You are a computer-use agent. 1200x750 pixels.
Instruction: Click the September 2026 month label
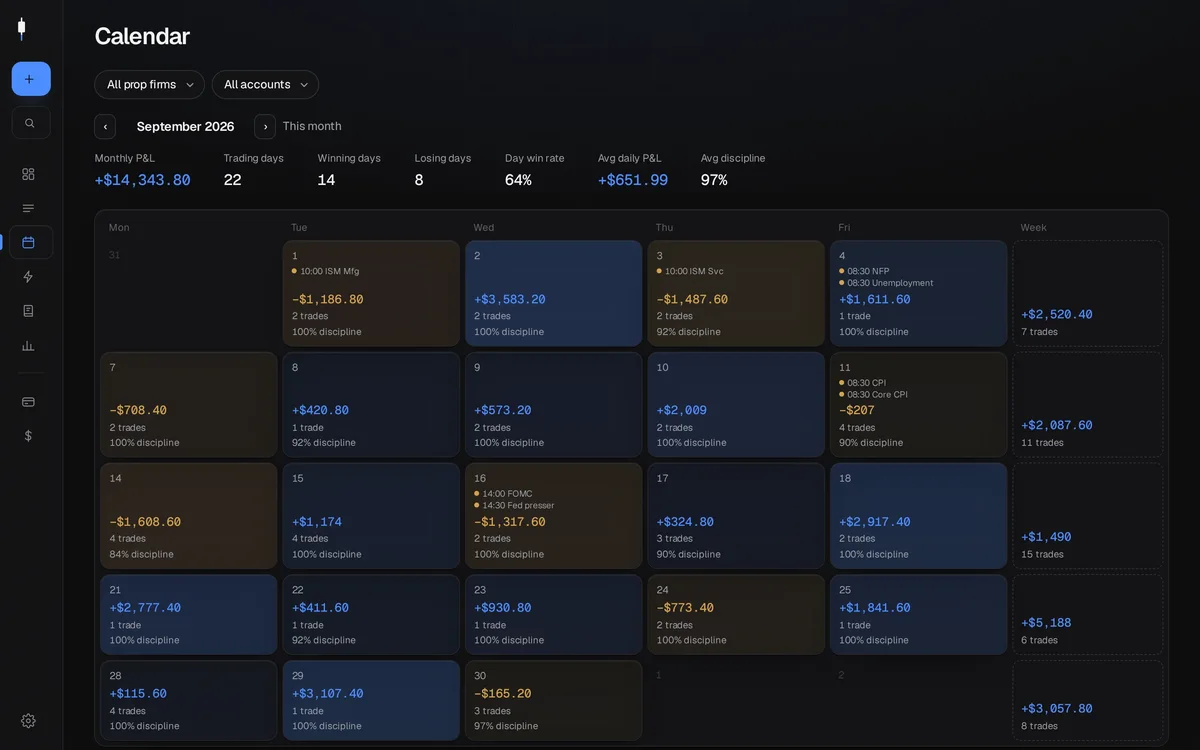click(185, 126)
